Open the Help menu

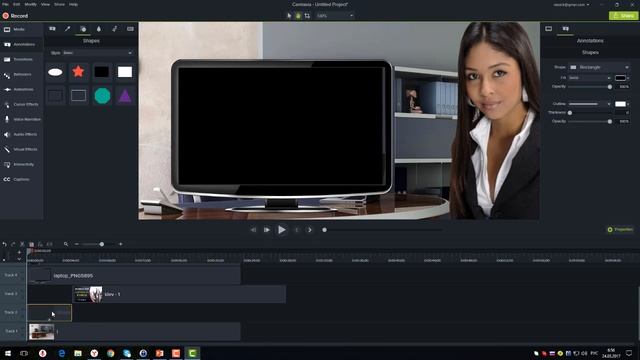(x=73, y=4)
